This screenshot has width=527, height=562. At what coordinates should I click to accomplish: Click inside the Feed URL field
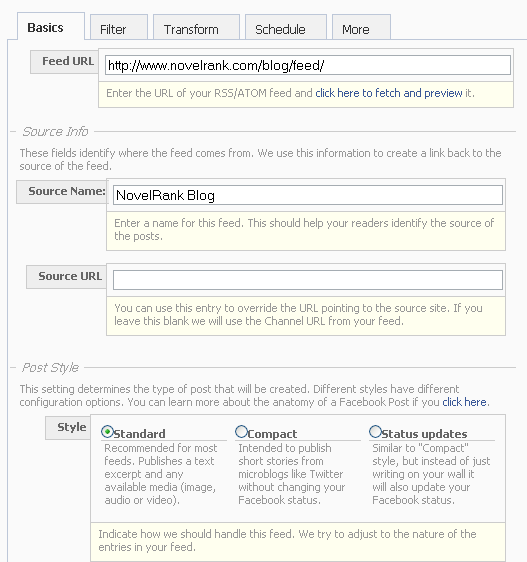[308, 65]
